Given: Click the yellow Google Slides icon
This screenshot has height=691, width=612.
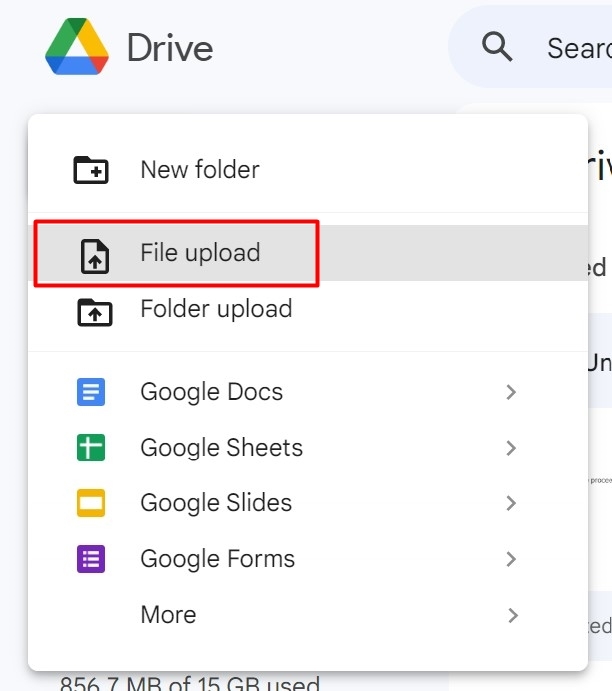Looking at the screenshot, I should [91, 503].
